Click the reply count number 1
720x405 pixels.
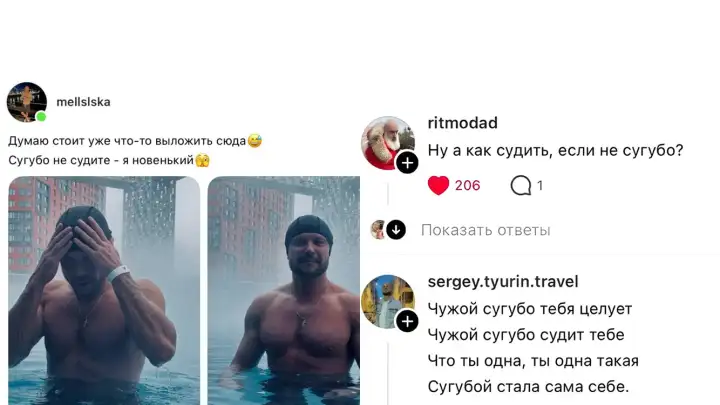pyautogui.click(x=540, y=186)
